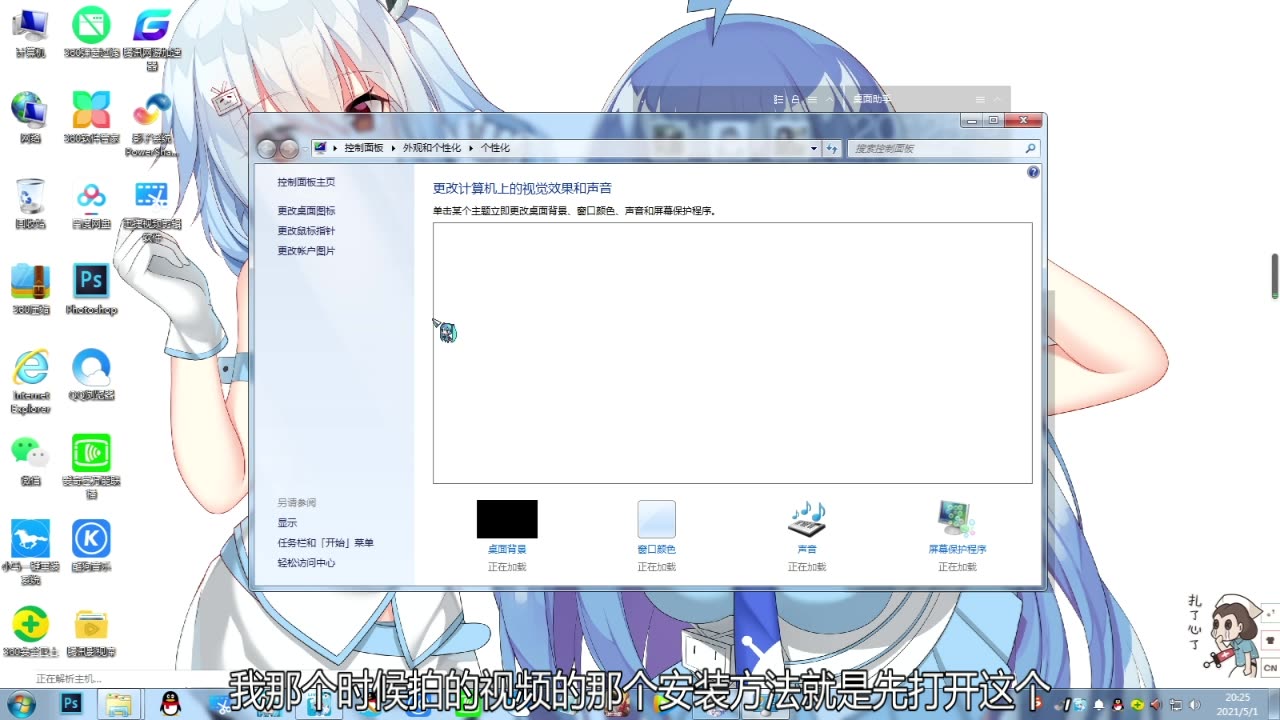Click the CN language indicator at right
This screenshot has height=720, width=1280.
click(1270, 667)
